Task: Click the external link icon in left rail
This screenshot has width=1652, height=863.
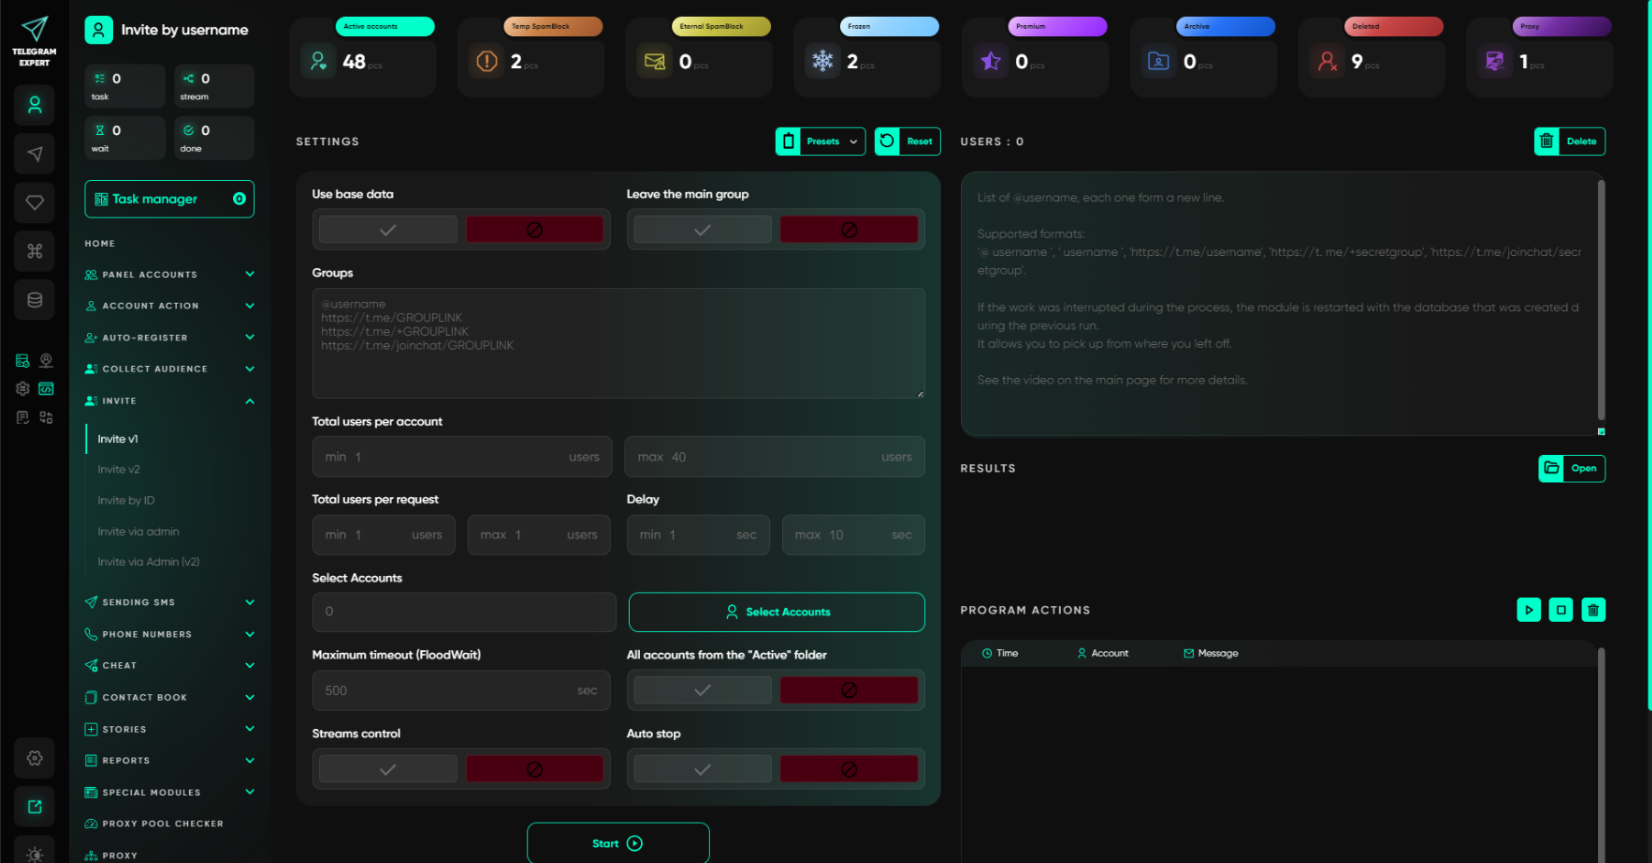Action: (34, 807)
